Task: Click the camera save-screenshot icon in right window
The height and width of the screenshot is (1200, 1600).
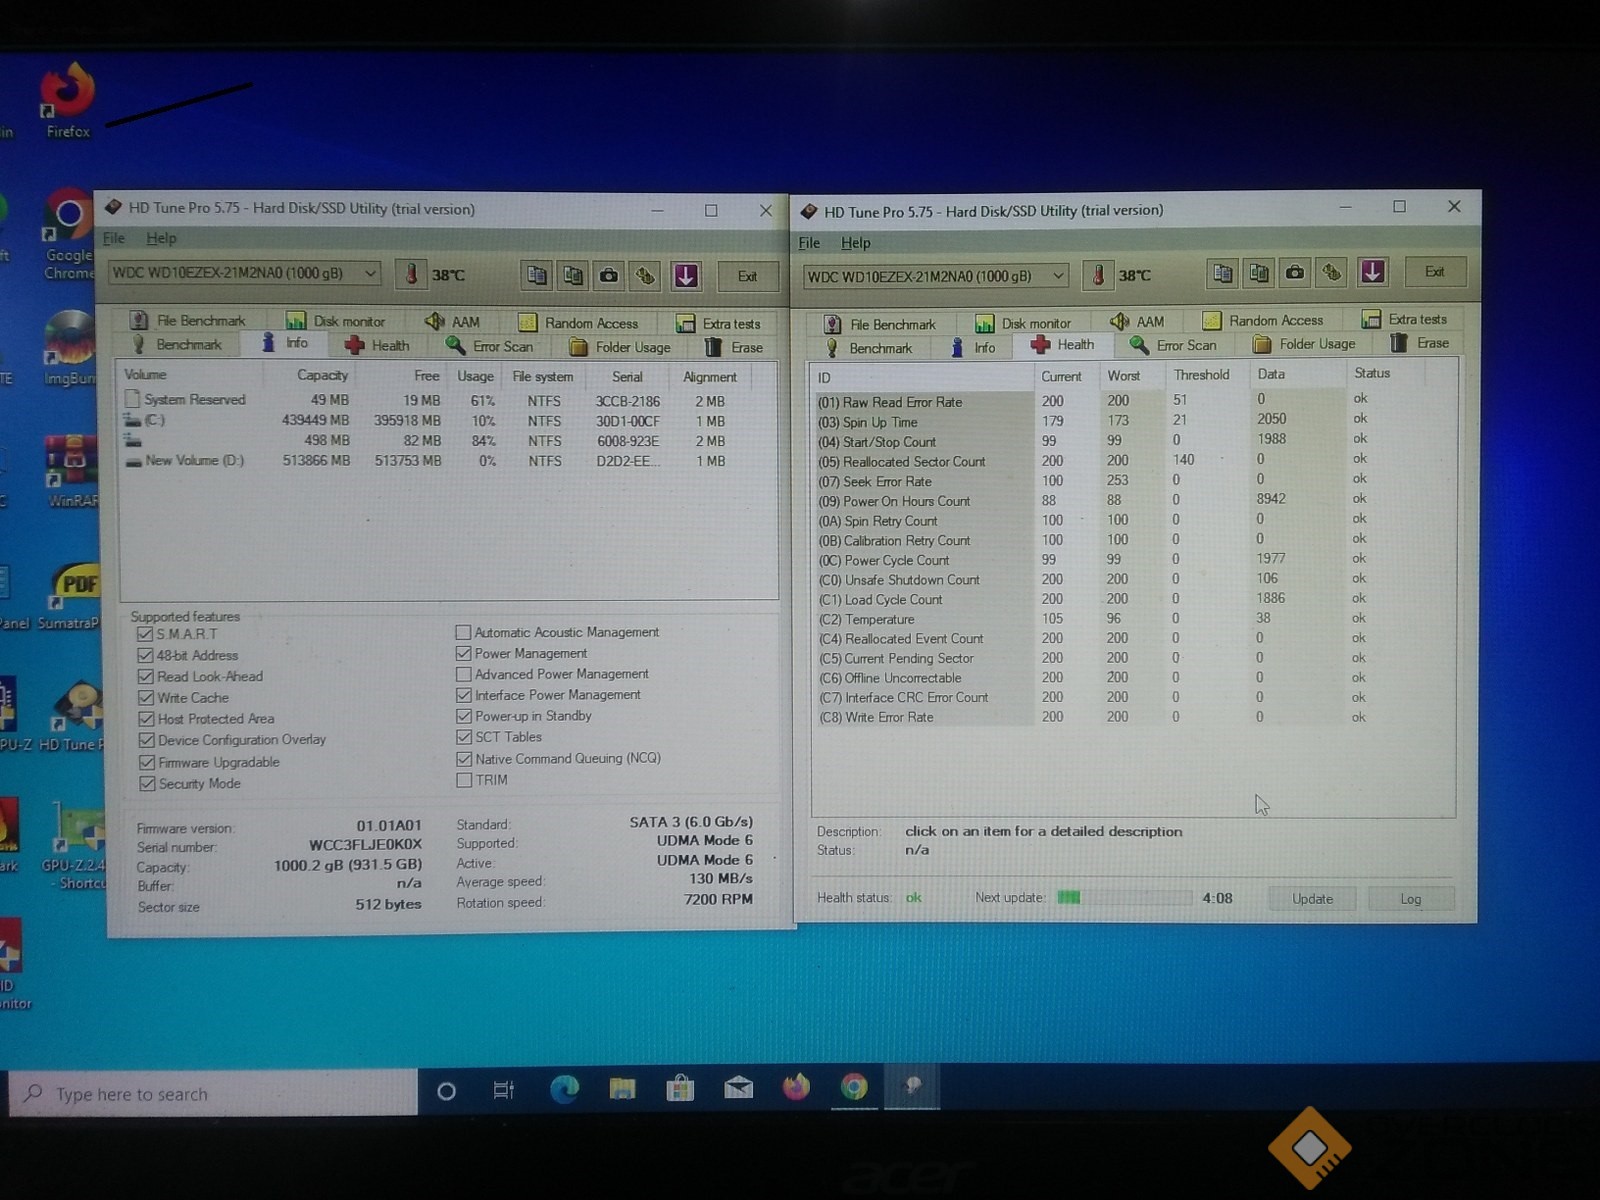Action: tap(1295, 272)
